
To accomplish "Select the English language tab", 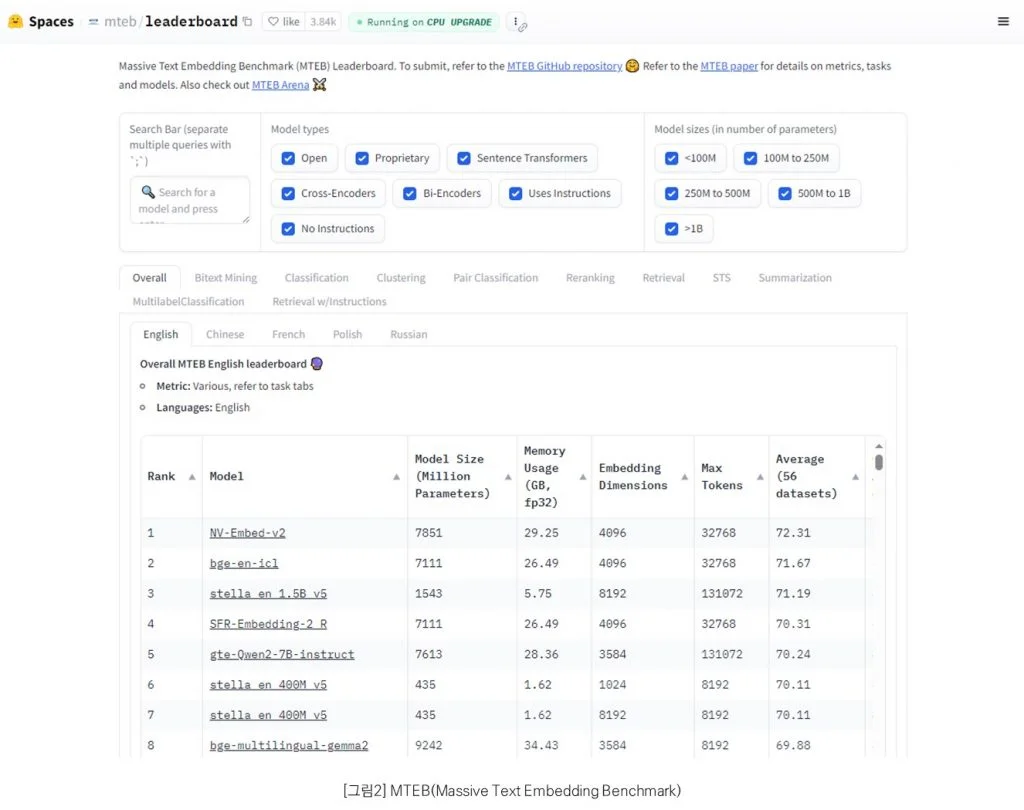I will [x=161, y=334].
